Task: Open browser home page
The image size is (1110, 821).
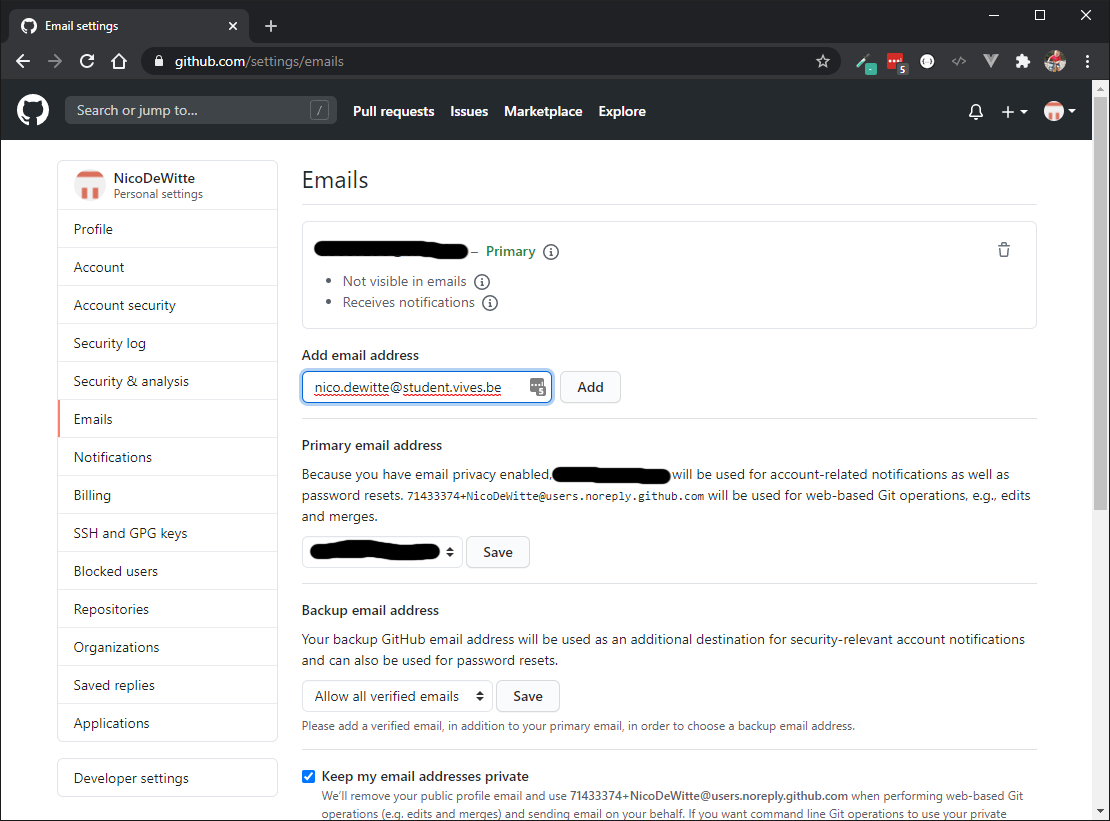Action: pos(119,62)
